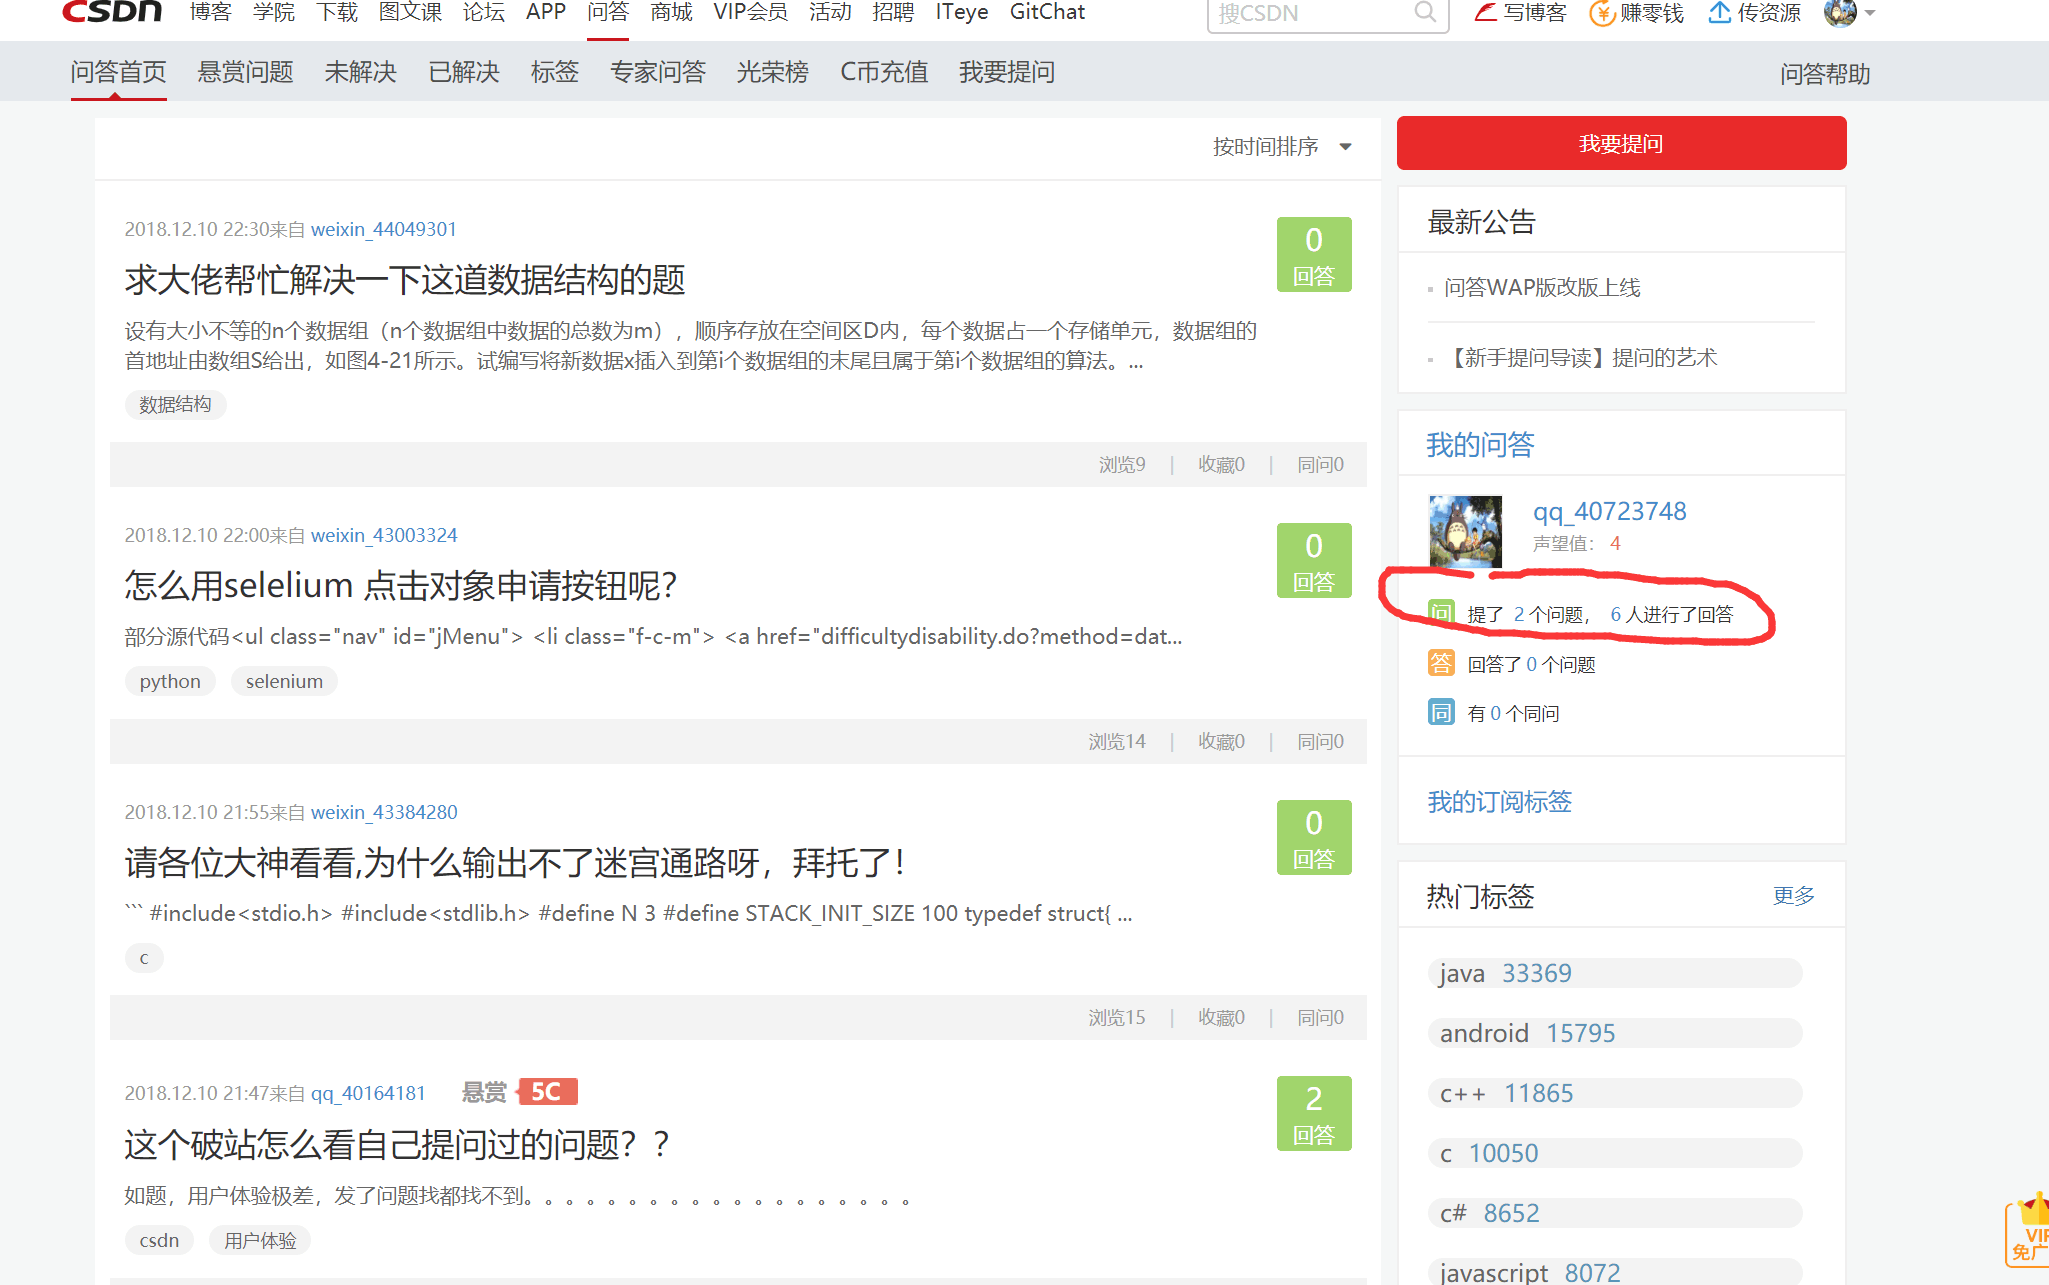
Task: Click author link qq_40164181
Action: [368, 1093]
